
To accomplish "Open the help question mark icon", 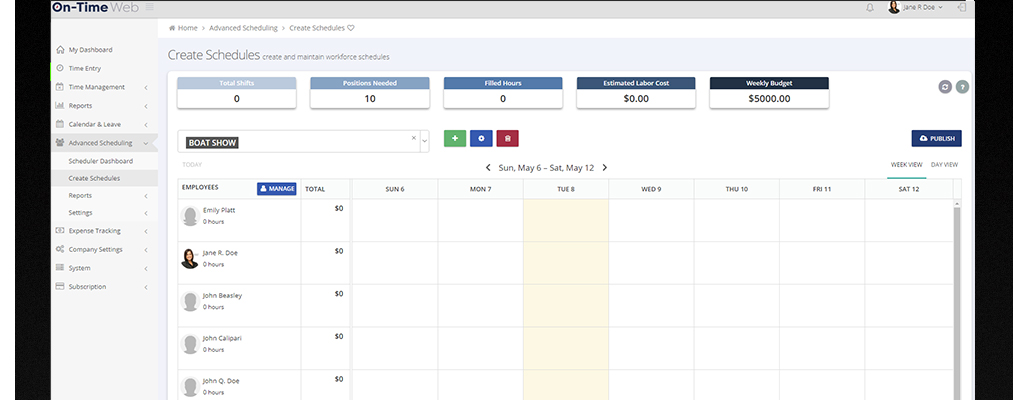I will (962, 87).
